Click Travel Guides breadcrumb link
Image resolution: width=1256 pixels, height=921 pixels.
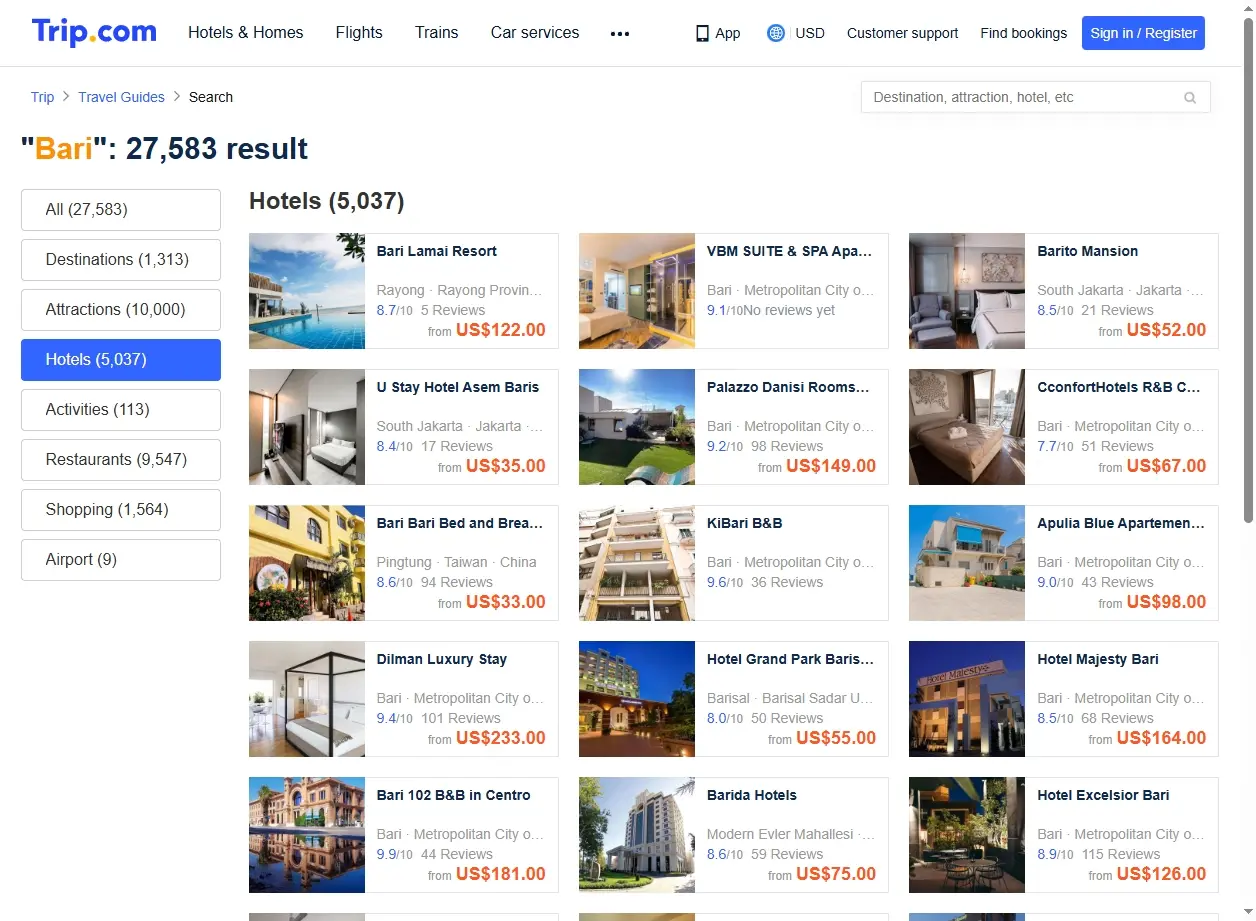tap(121, 97)
